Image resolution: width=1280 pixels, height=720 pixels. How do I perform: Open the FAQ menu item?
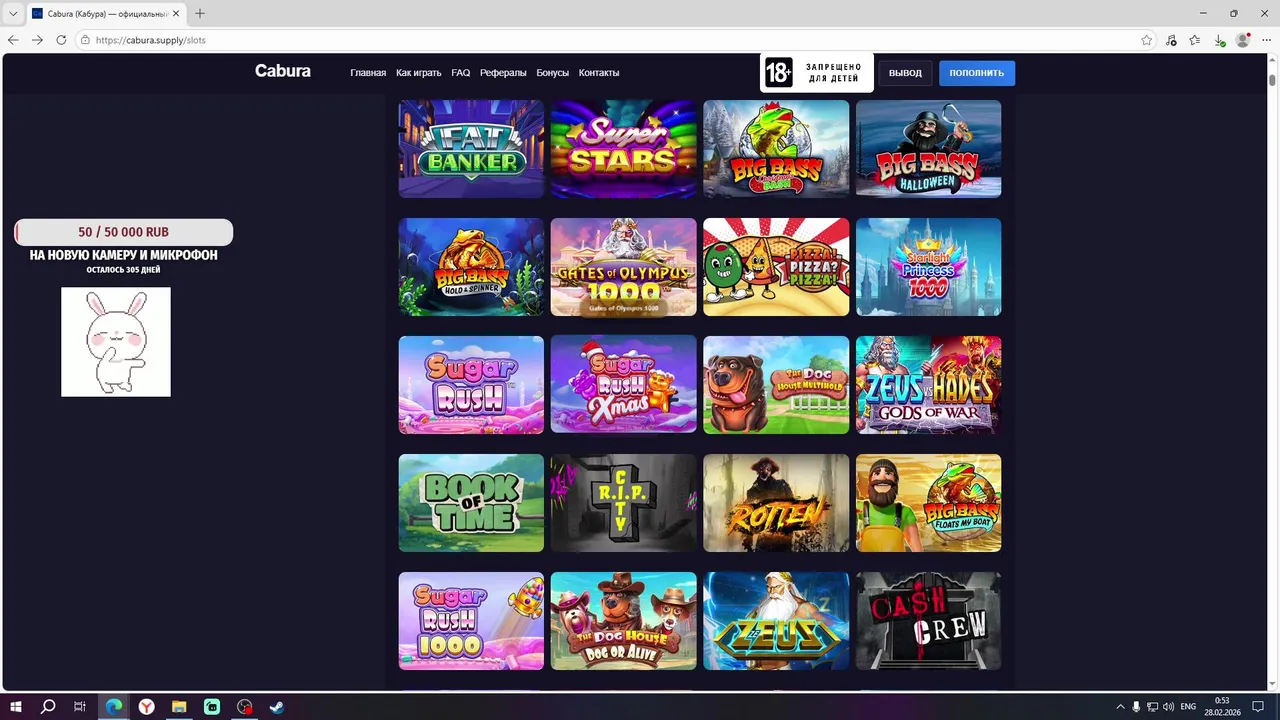click(x=461, y=73)
